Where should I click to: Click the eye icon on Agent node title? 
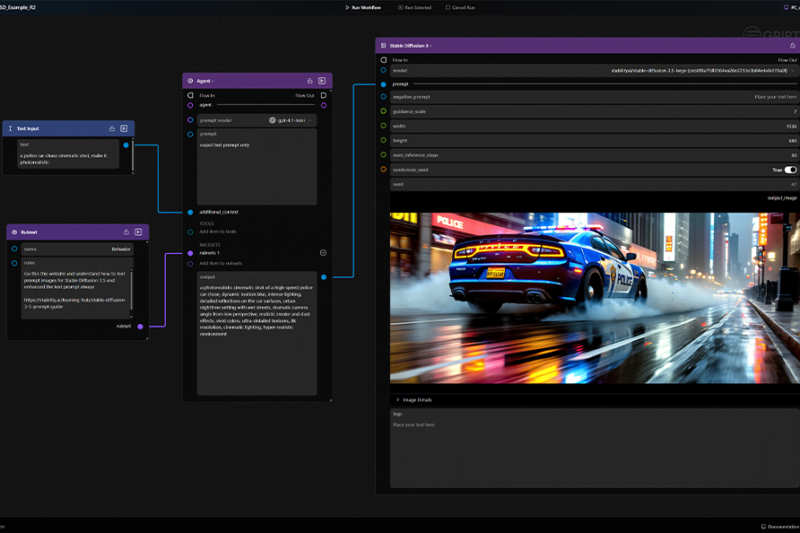[190, 81]
